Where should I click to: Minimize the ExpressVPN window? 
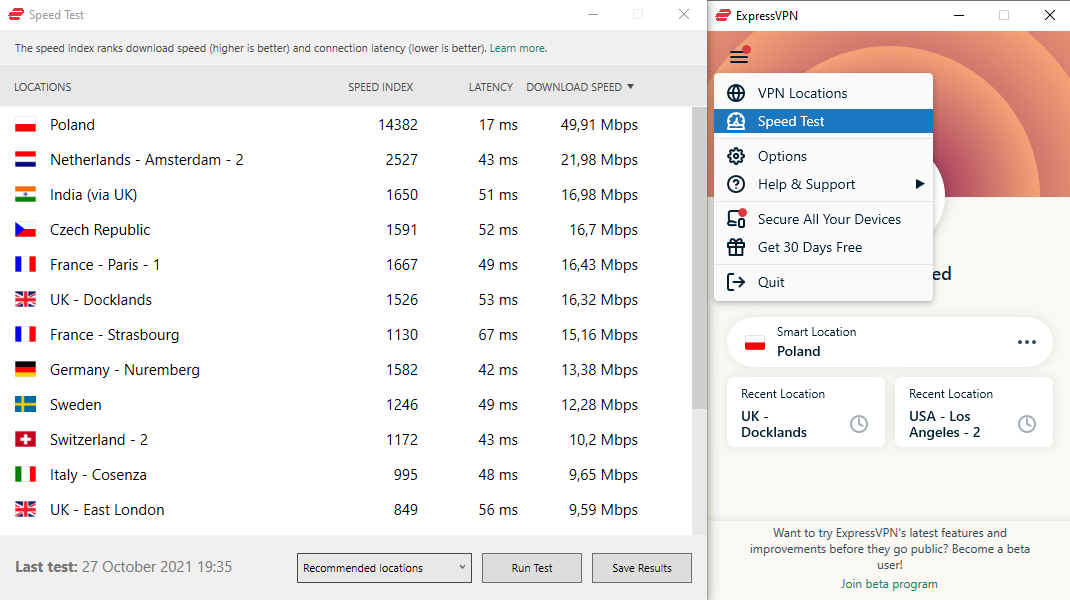(x=959, y=15)
